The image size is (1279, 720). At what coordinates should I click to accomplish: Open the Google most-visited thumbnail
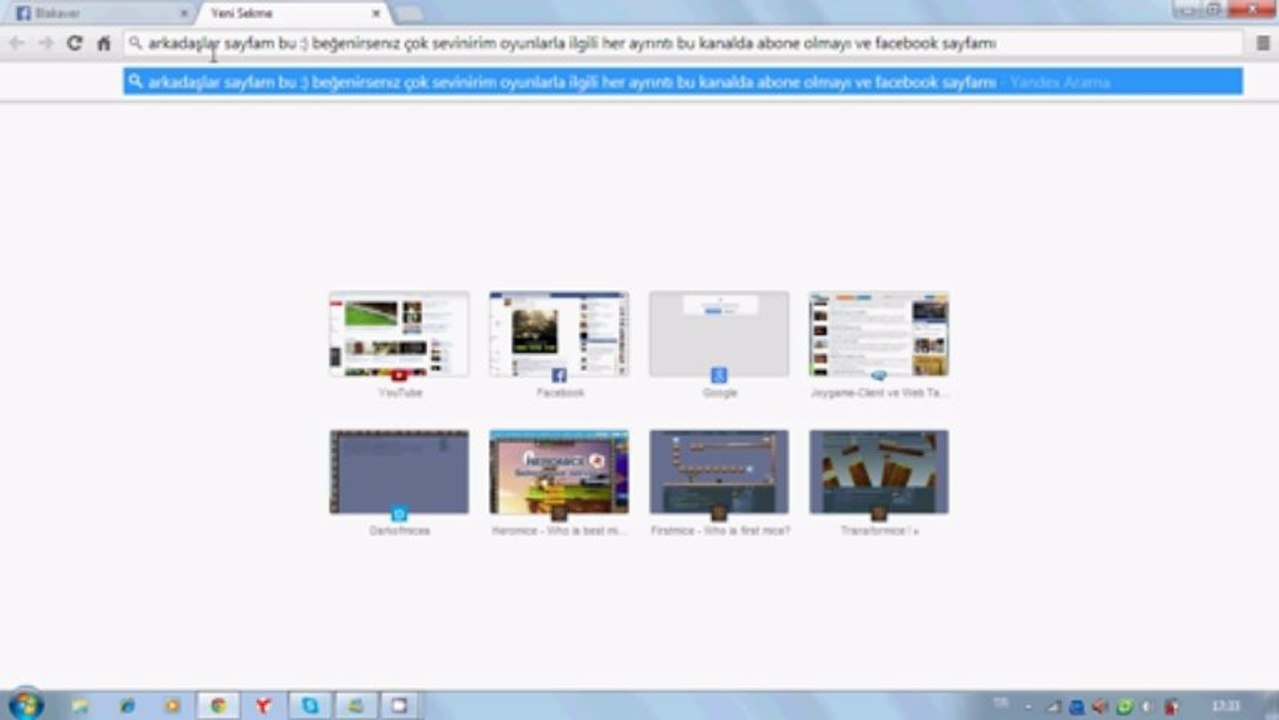tap(719, 334)
